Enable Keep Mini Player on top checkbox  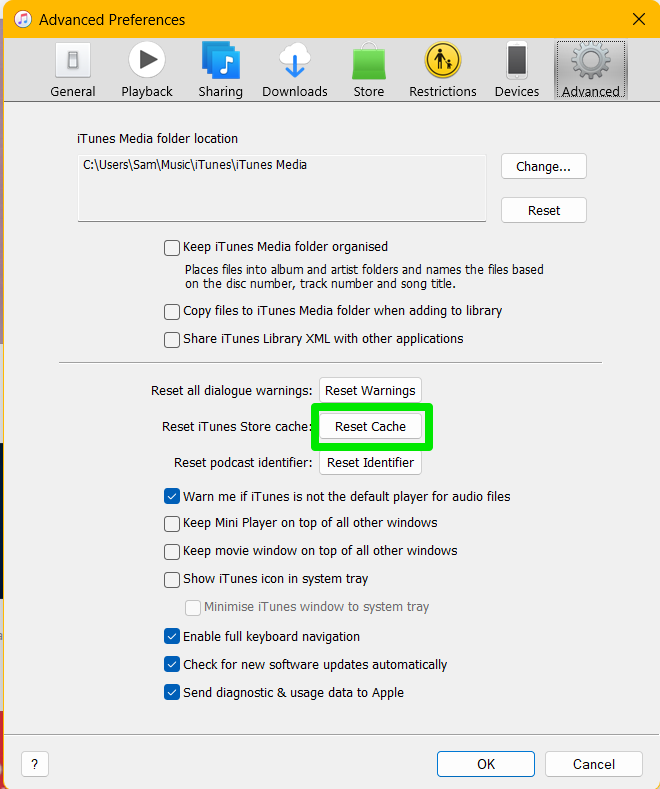click(172, 523)
